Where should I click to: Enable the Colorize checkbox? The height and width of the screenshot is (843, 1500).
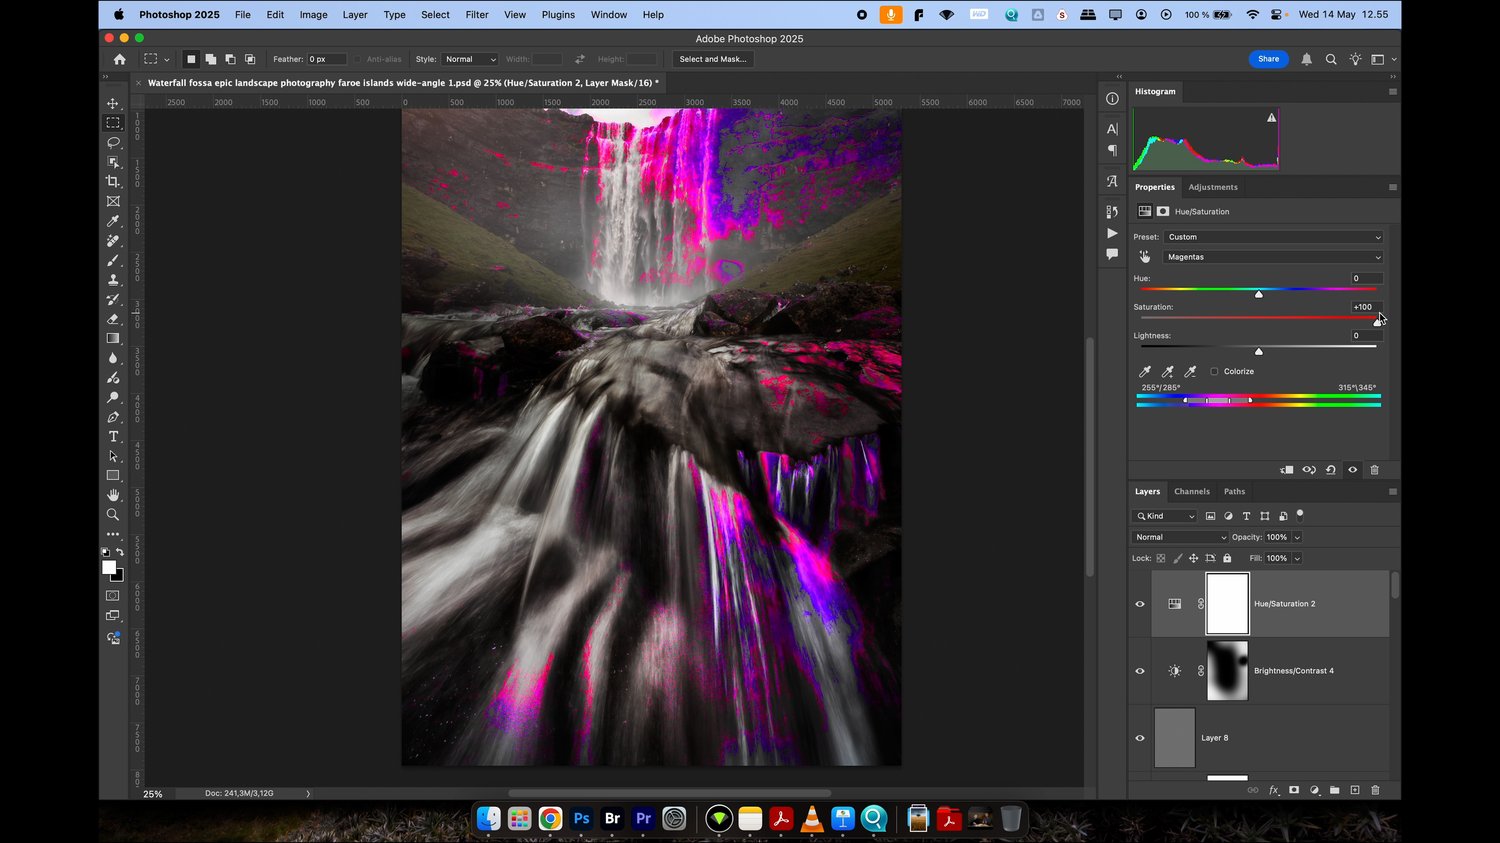click(x=1214, y=372)
